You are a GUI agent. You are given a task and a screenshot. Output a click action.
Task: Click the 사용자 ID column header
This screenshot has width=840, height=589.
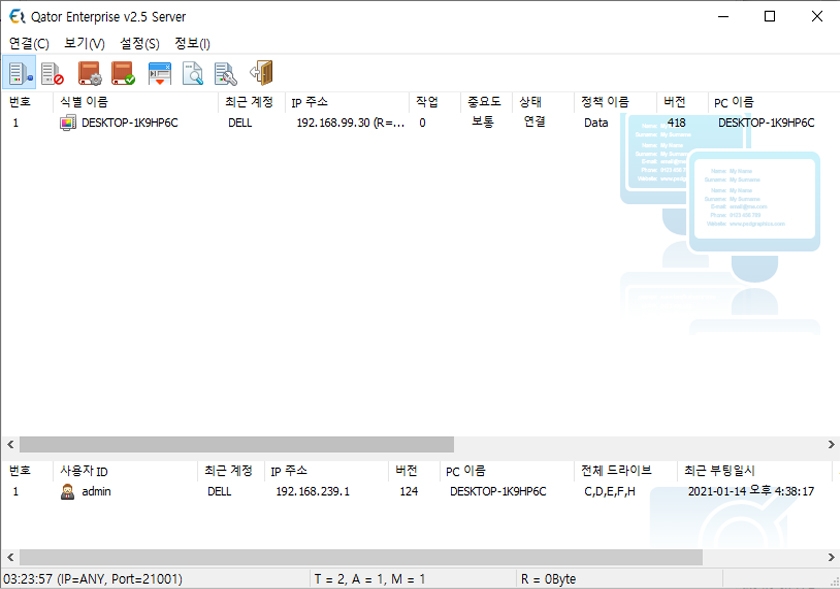(125, 471)
